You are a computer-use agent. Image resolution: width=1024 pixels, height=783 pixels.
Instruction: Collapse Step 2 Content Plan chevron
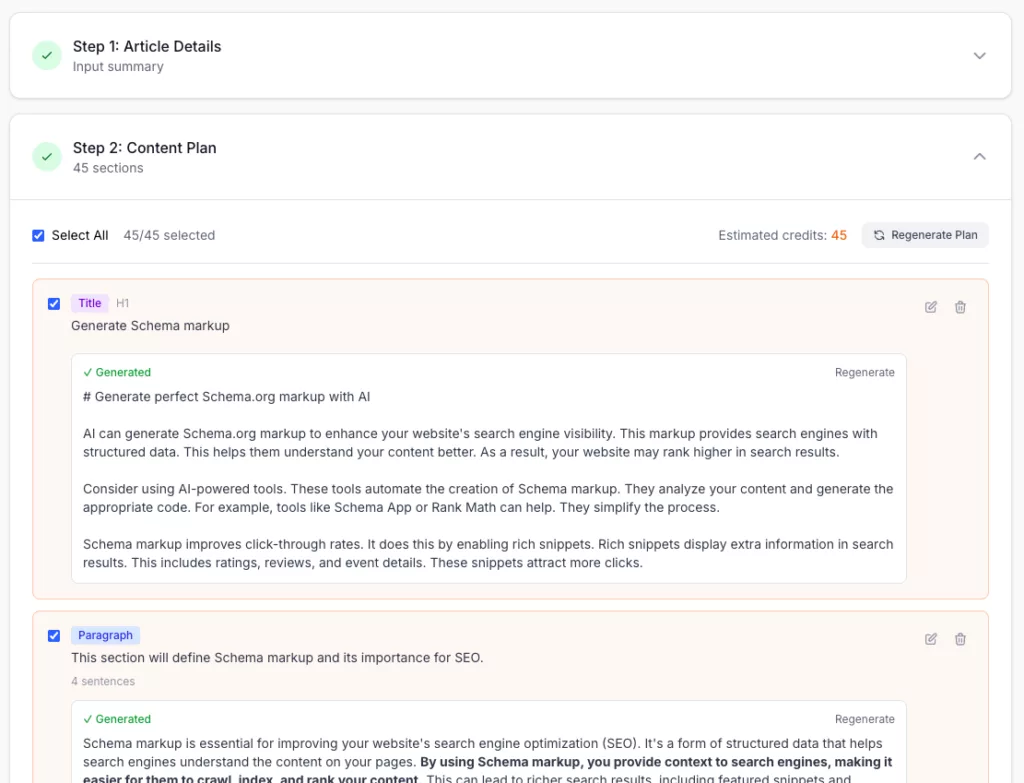click(980, 157)
